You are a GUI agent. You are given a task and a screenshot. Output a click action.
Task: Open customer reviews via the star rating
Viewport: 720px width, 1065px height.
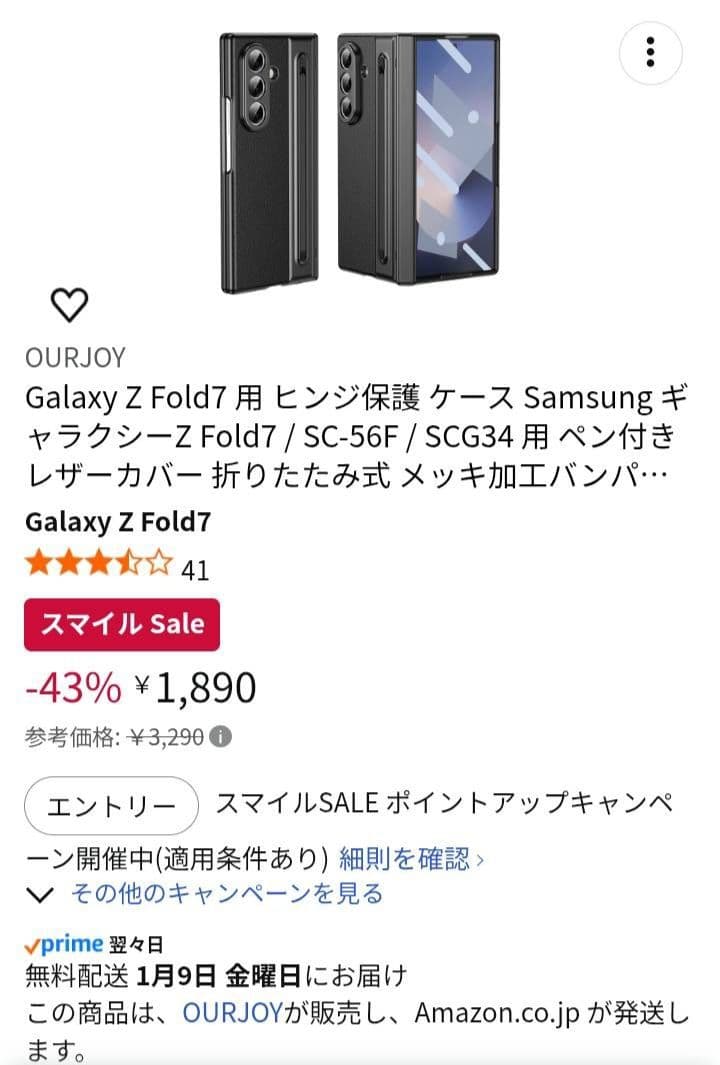coord(90,564)
